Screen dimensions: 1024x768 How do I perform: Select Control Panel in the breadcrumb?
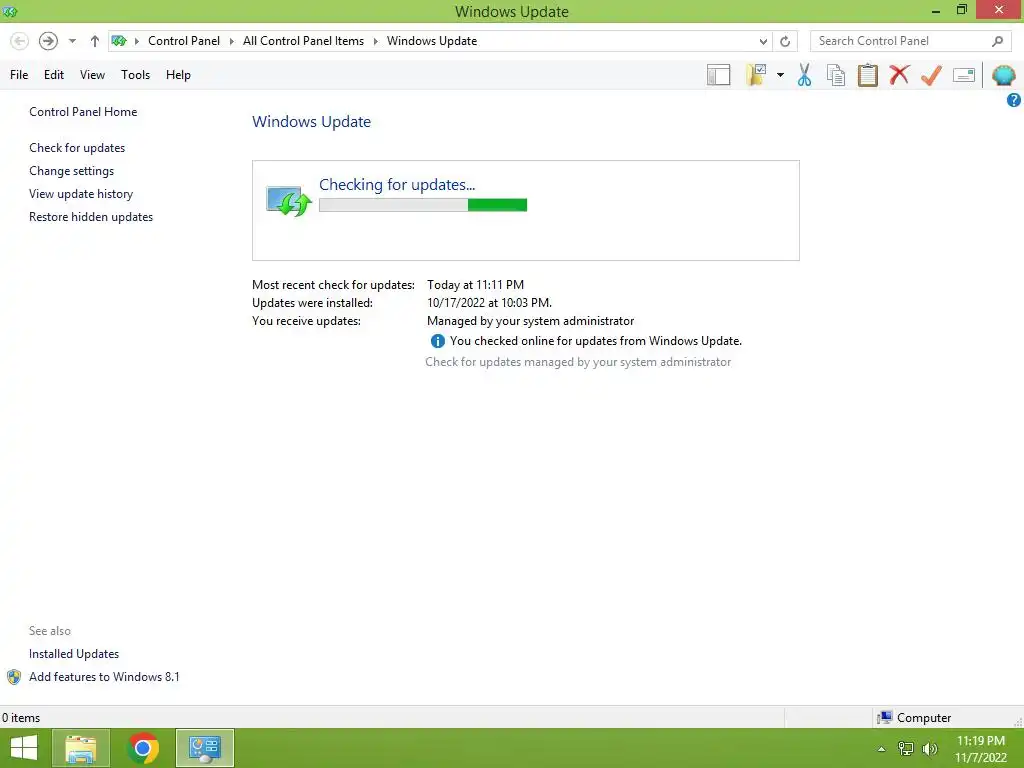tap(184, 41)
